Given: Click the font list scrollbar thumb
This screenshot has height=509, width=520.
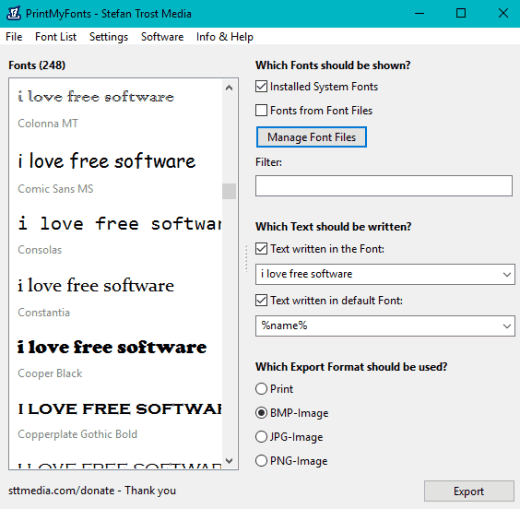Looking at the screenshot, I should (x=229, y=191).
